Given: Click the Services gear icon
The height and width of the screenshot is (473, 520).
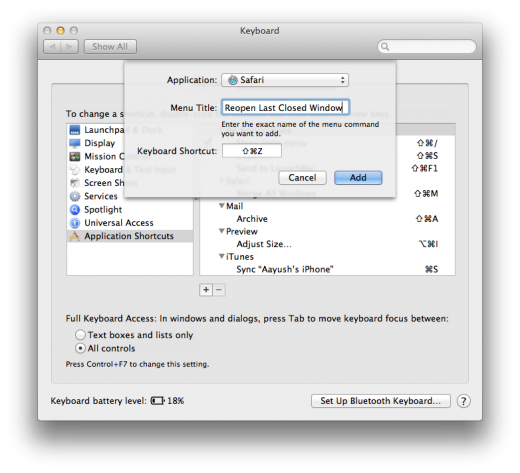Looking at the screenshot, I should click(75, 196).
